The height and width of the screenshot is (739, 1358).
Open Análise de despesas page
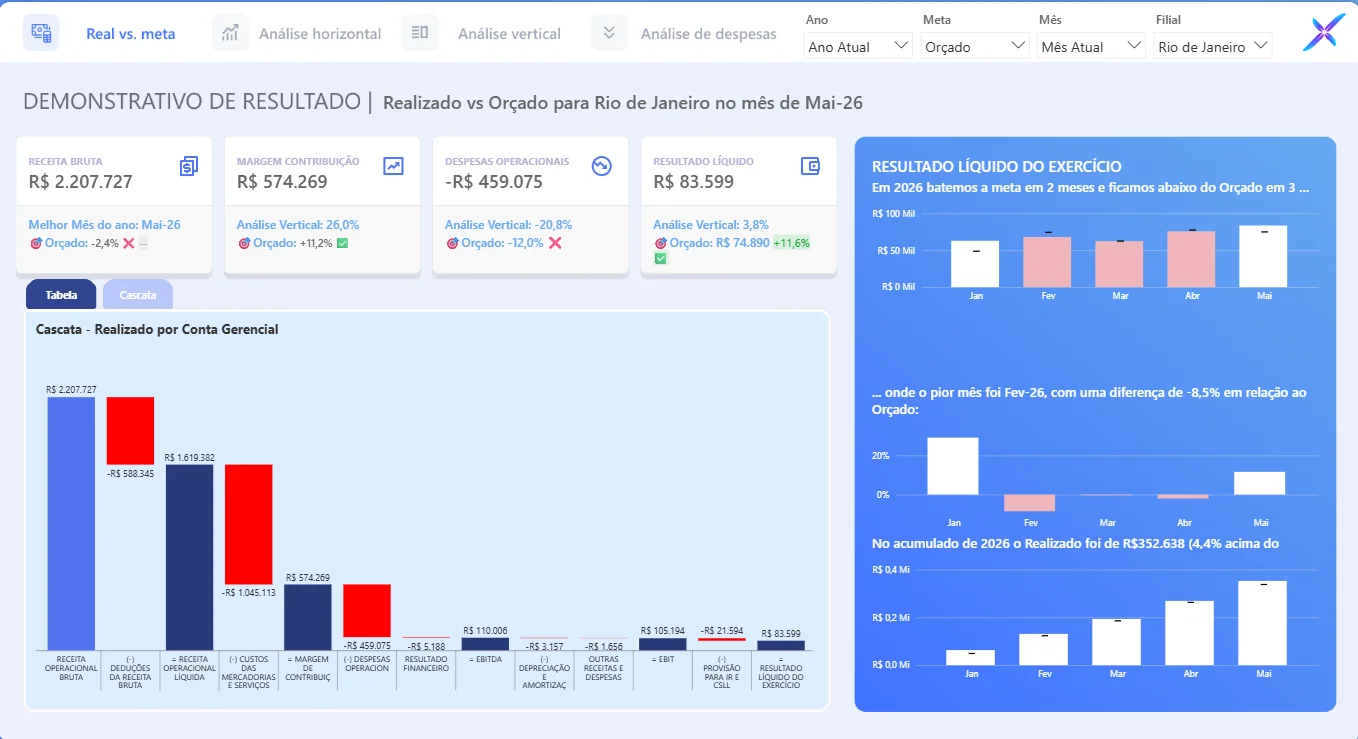[708, 34]
